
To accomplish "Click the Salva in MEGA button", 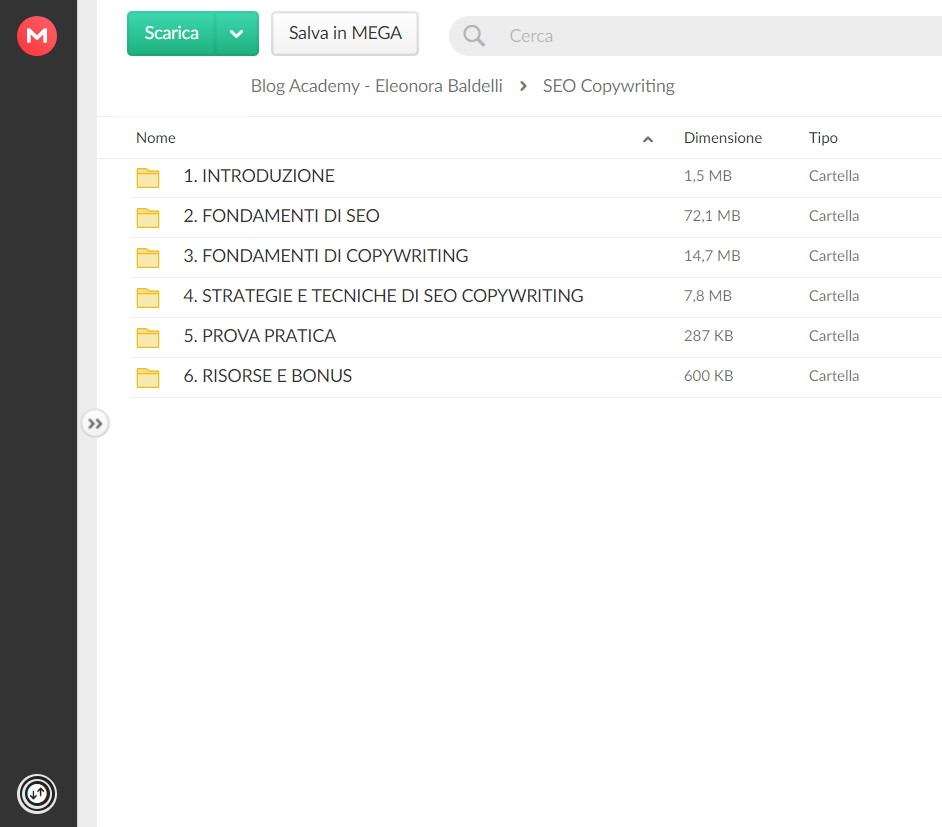I will pyautogui.click(x=345, y=34).
